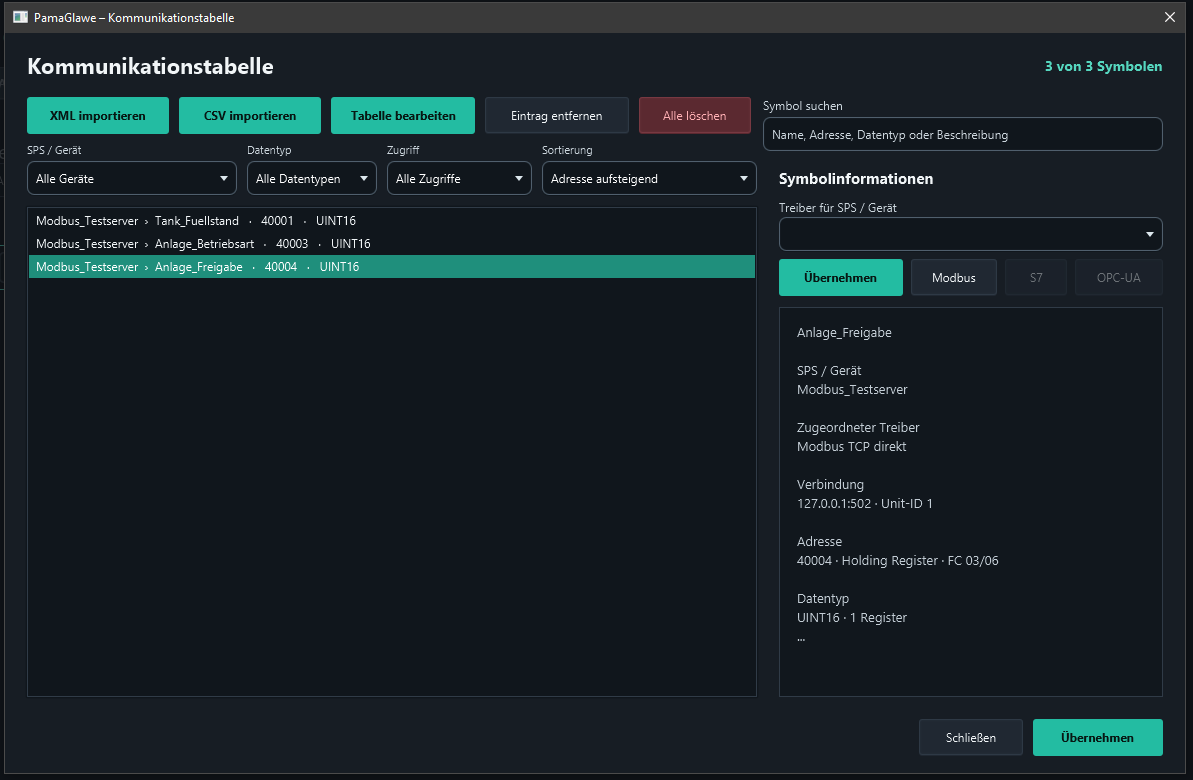1193x780 pixels.
Task: Open Tabelle bearbeiten
Action: pos(402,116)
